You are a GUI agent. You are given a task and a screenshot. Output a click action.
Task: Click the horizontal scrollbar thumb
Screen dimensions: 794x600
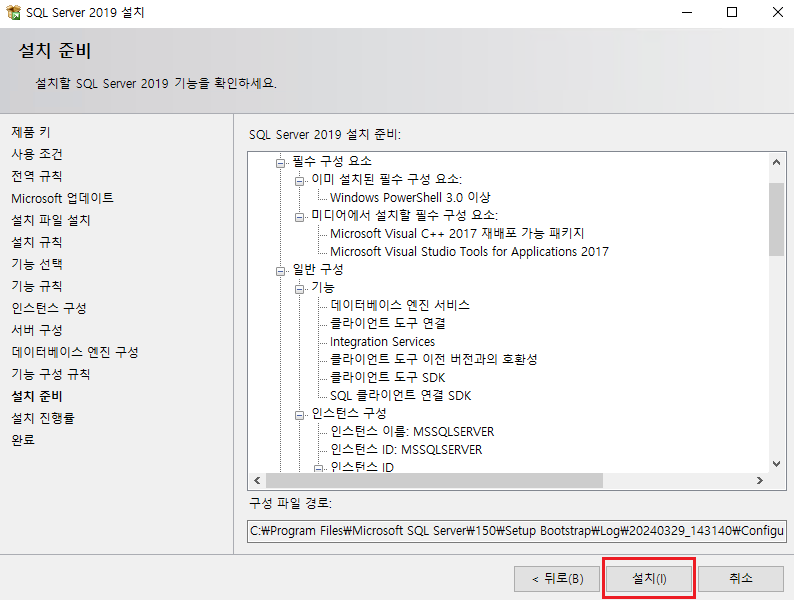[x=434, y=481]
